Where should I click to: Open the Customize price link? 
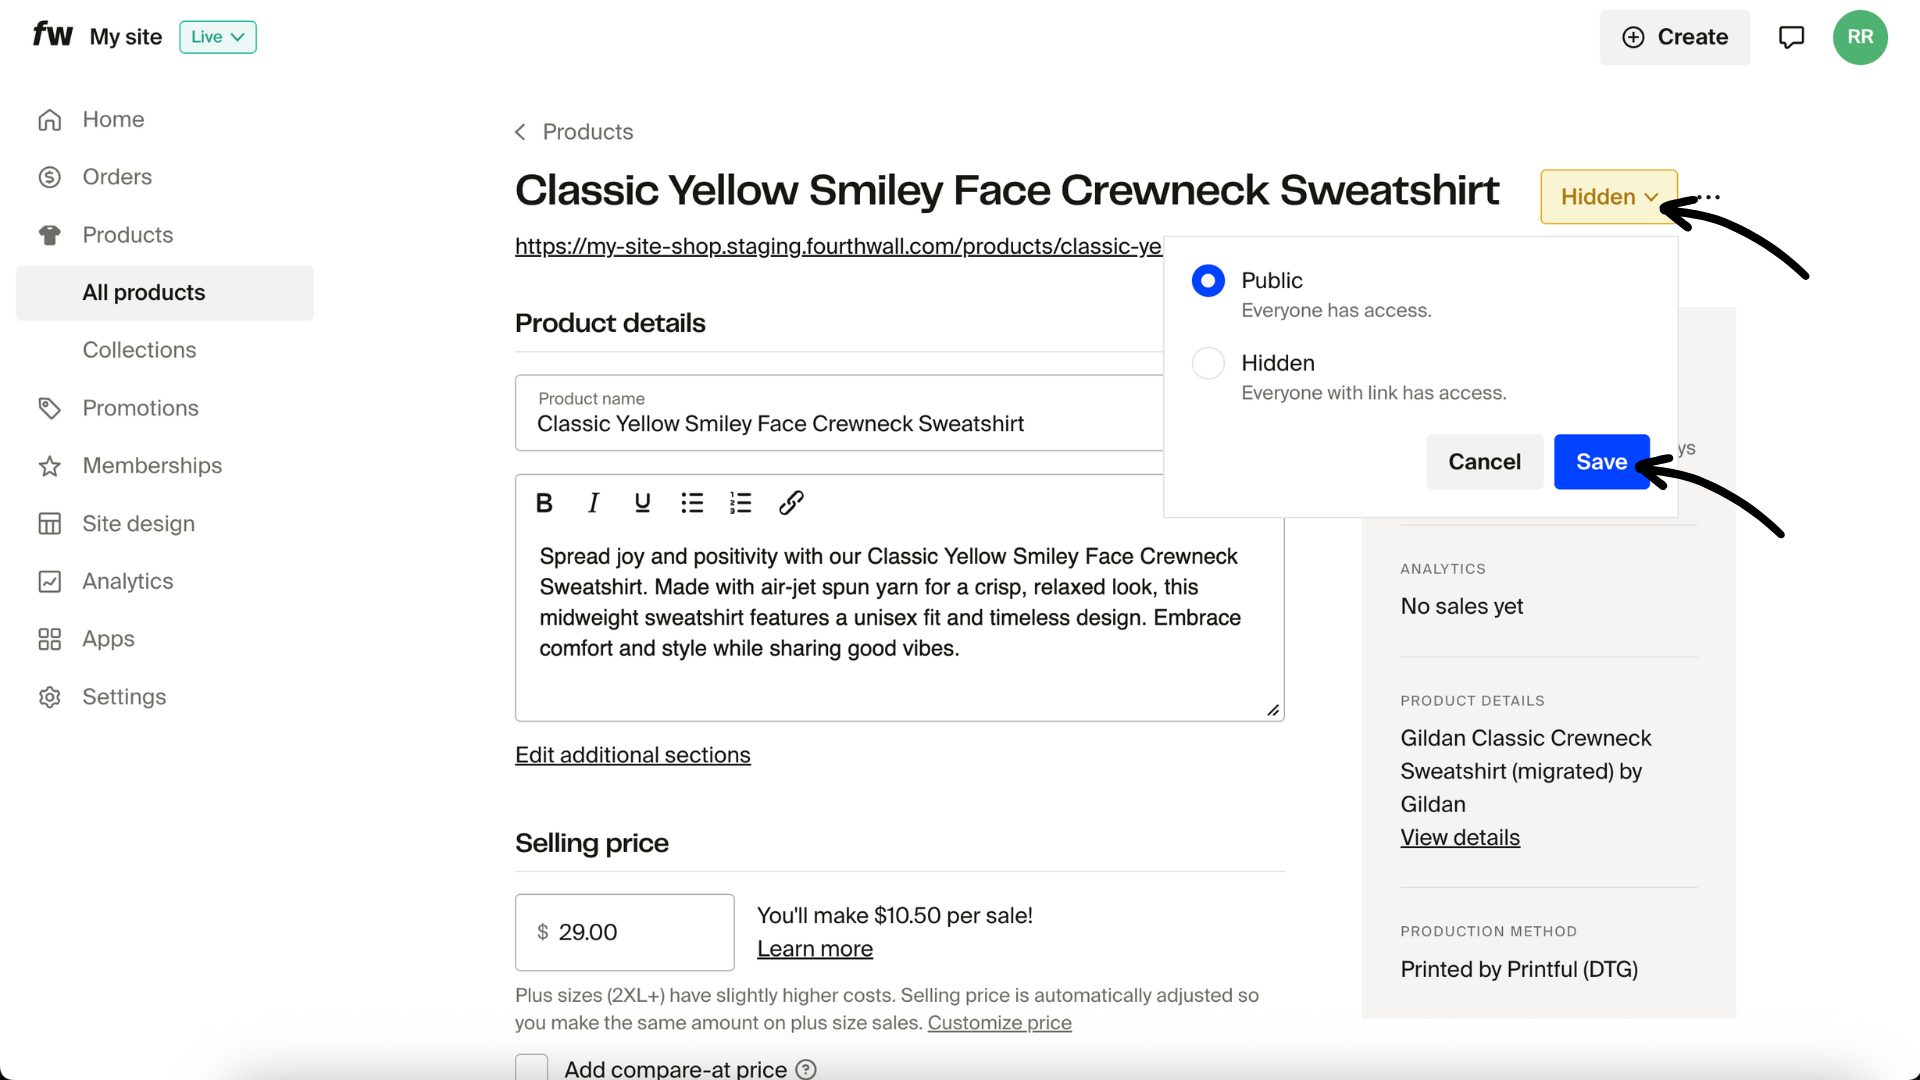(999, 1022)
